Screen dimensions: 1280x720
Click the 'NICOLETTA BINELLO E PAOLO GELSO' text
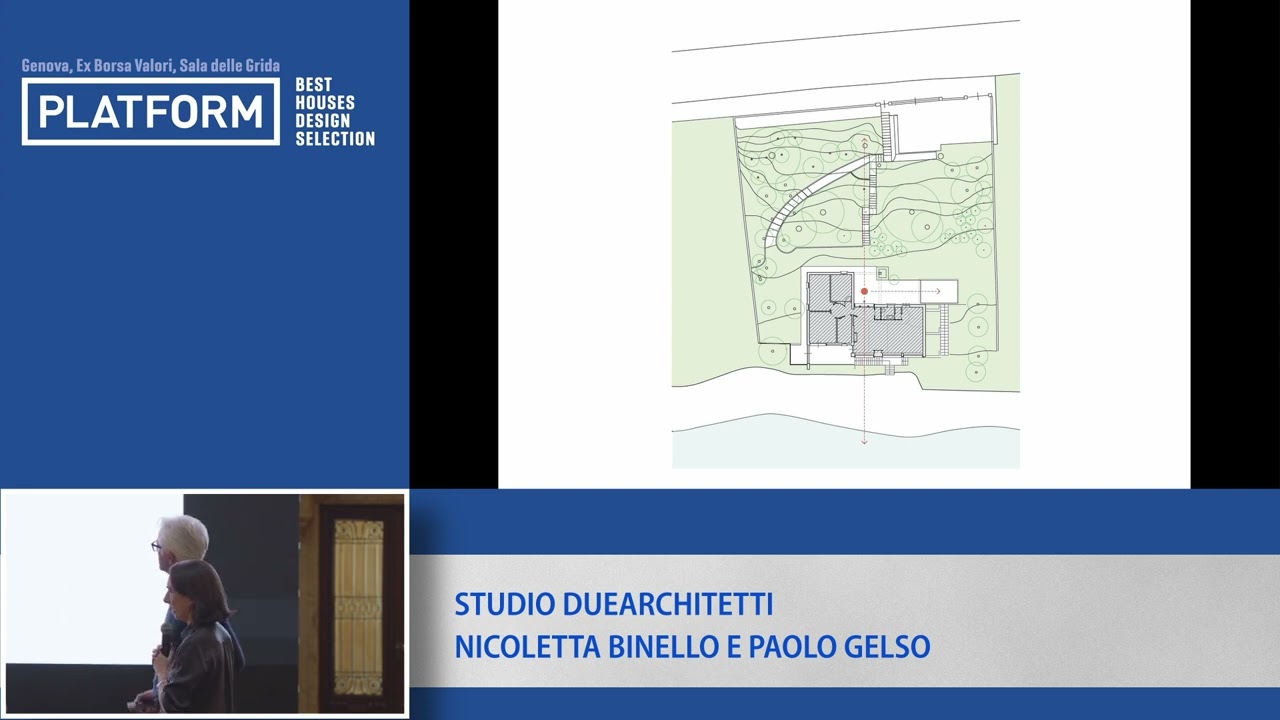(692, 647)
